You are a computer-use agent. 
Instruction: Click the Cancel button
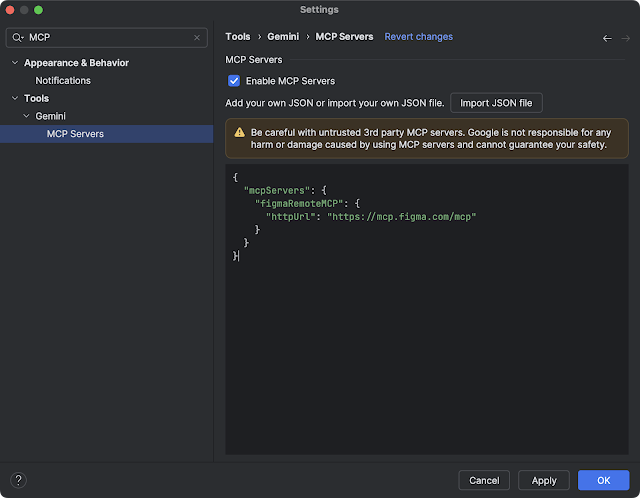click(484, 480)
